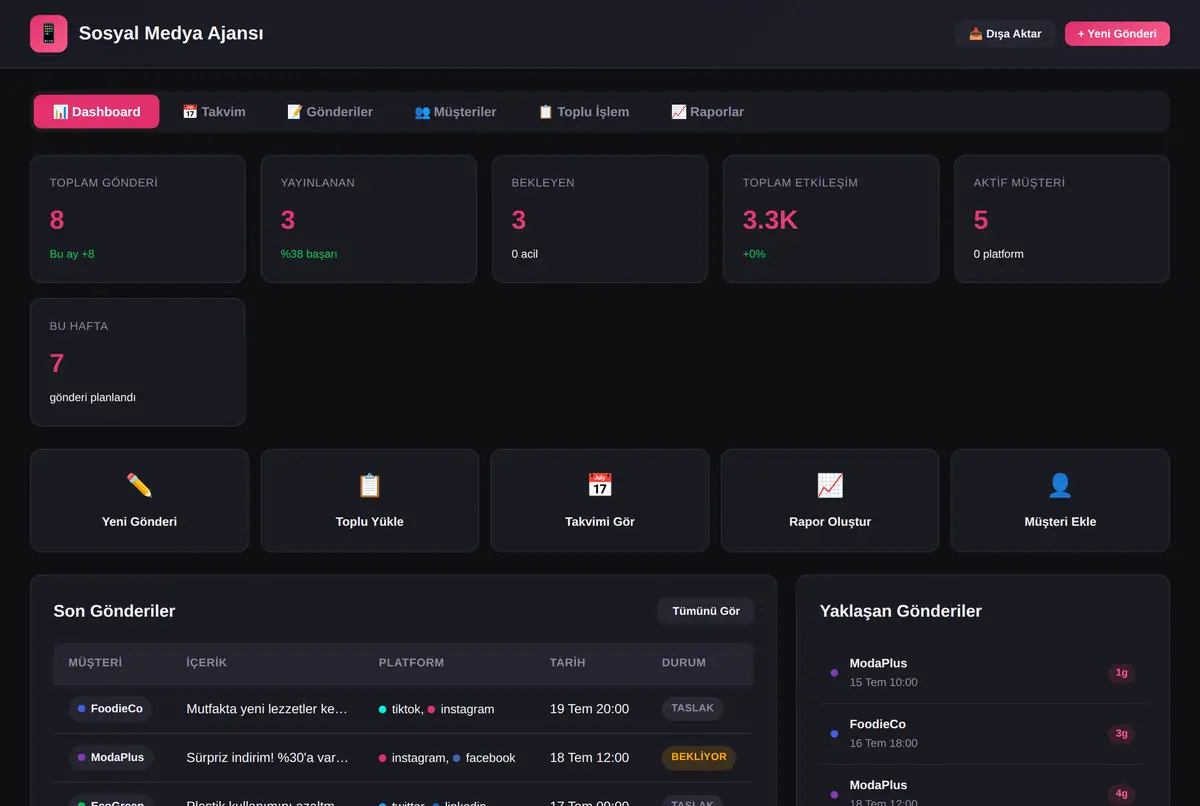The width and height of the screenshot is (1200, 806).
Task: Open the Takvim tab
Action: 214,112
